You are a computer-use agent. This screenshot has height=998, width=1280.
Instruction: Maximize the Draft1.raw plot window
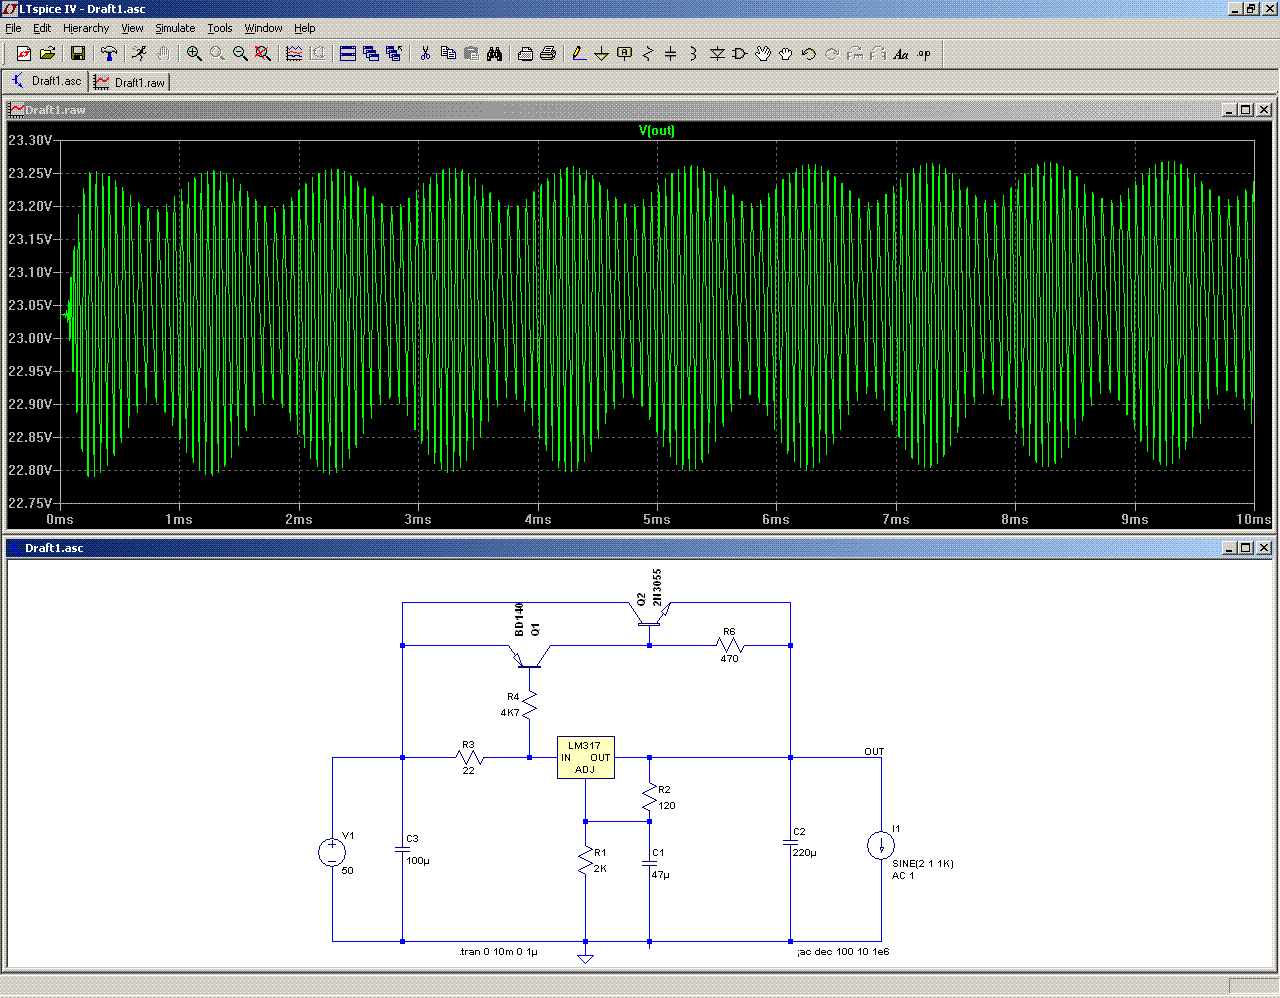tap(1246, 110)
